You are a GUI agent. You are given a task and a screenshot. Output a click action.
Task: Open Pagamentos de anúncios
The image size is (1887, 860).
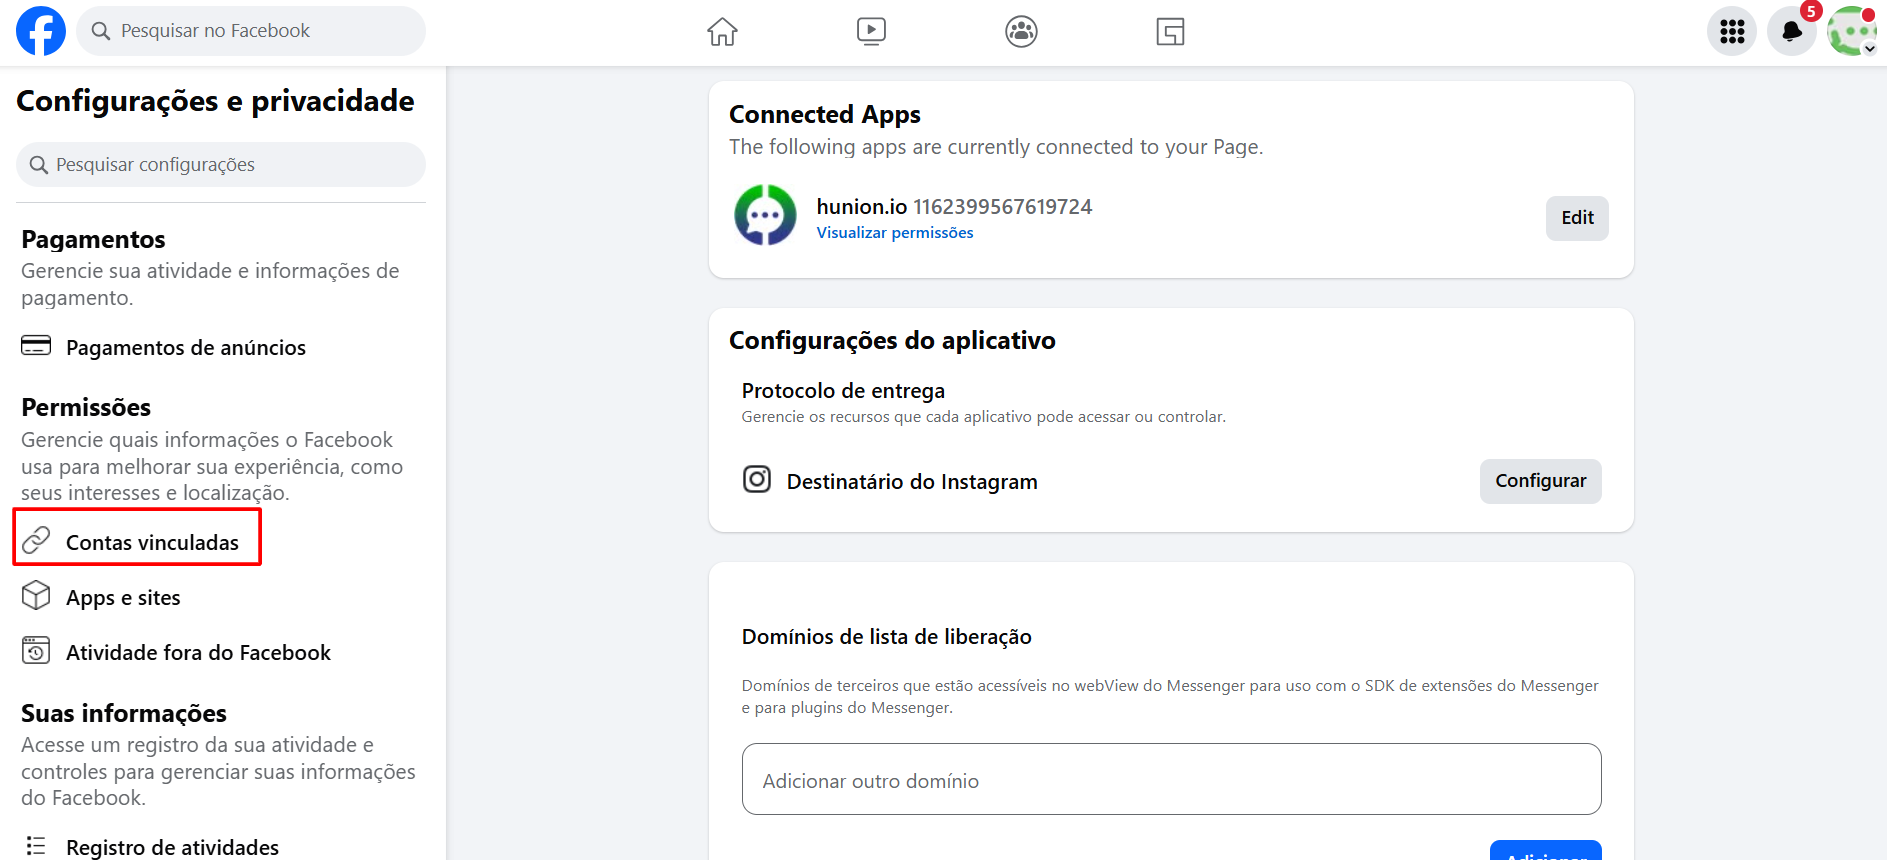[185, 348]
